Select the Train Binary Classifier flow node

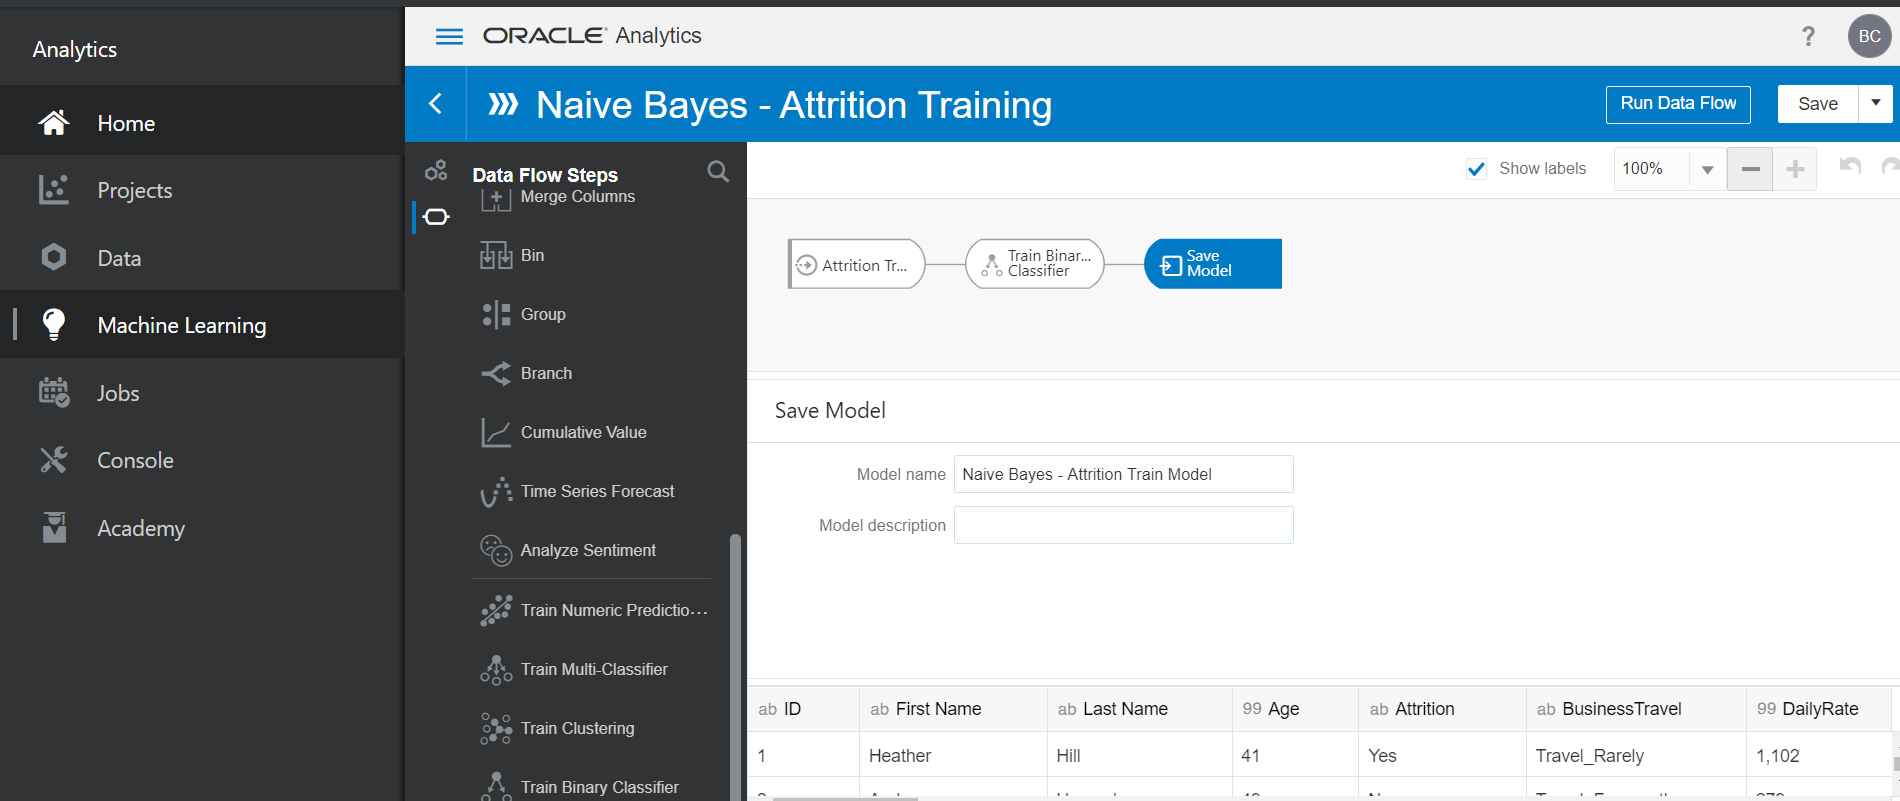point(1035,264)
